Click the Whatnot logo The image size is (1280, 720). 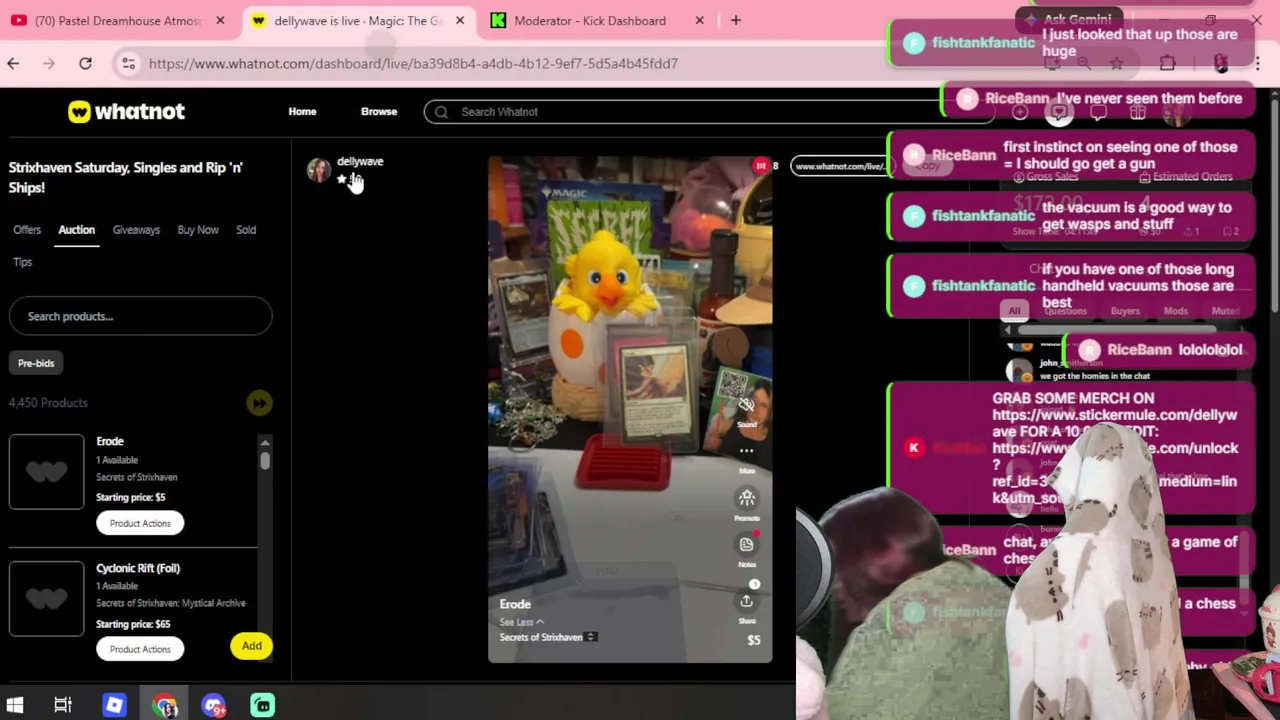(126, 112)
